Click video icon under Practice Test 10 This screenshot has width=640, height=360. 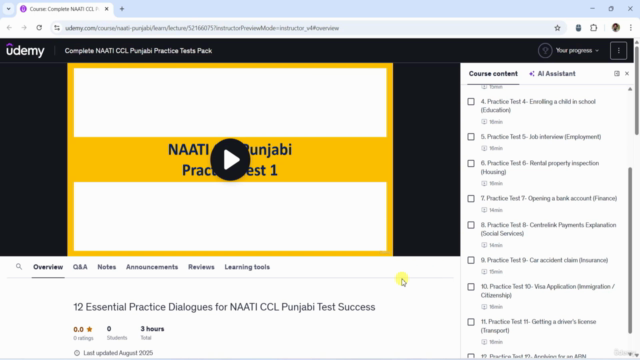pyautogui.click(x=484, y=307)
